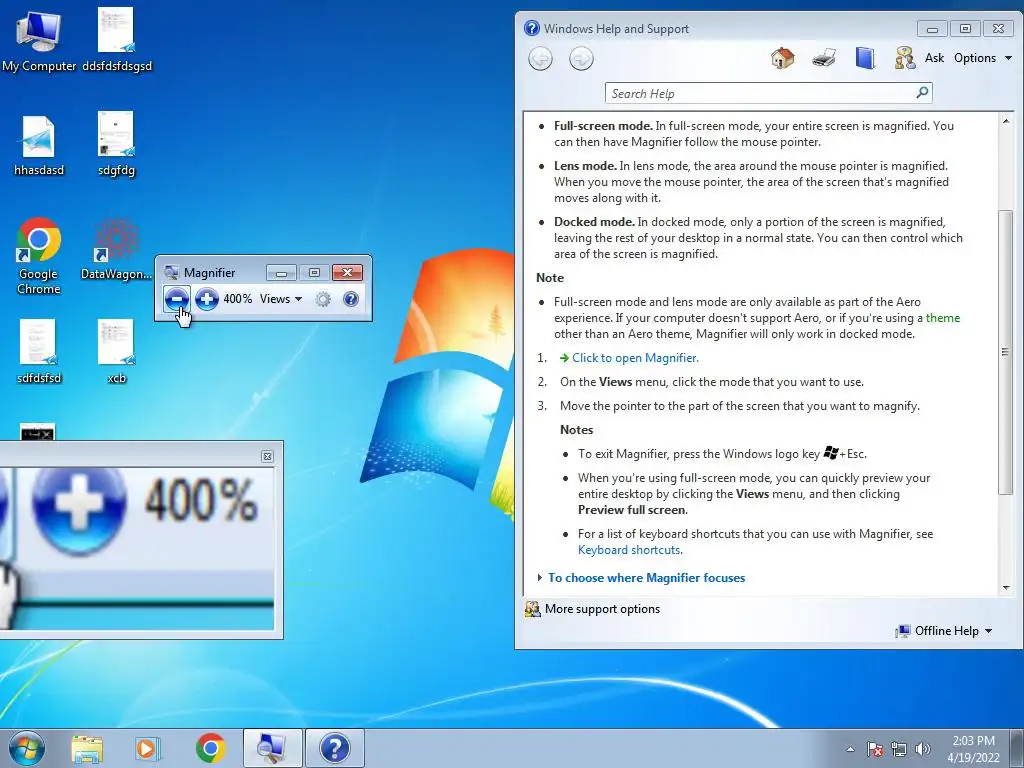This screenshot has height=768, width=1024.
Task: Click the network tray icon
Action: 899,749
